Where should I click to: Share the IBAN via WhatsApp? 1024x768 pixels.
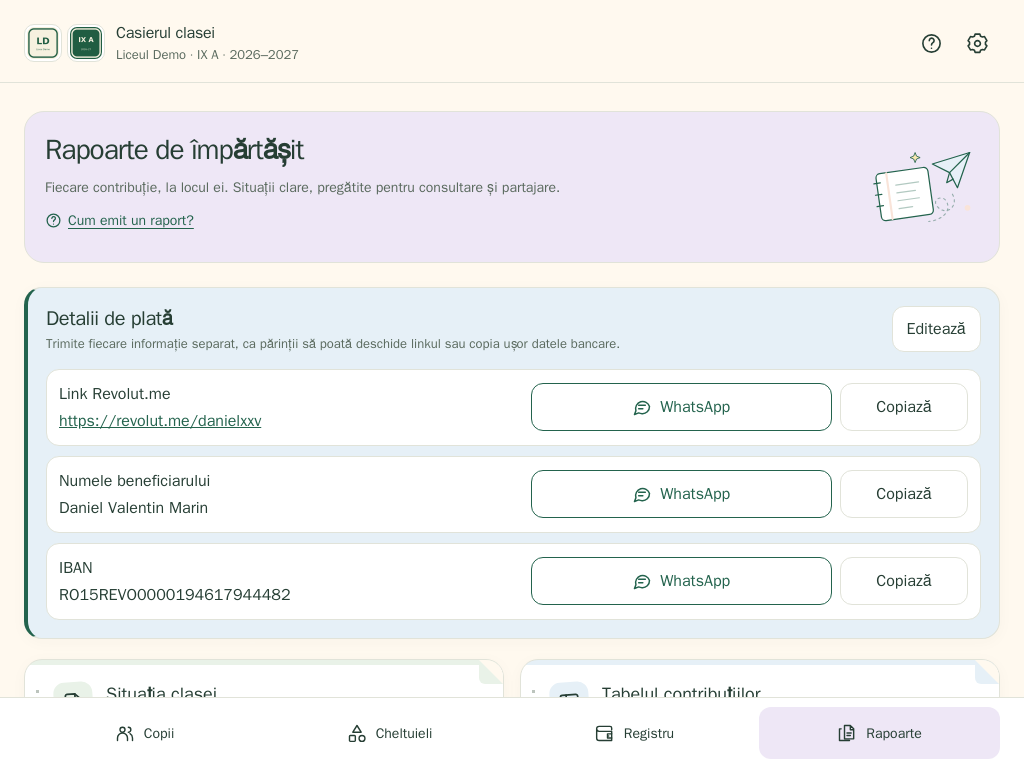coord(681,581)
